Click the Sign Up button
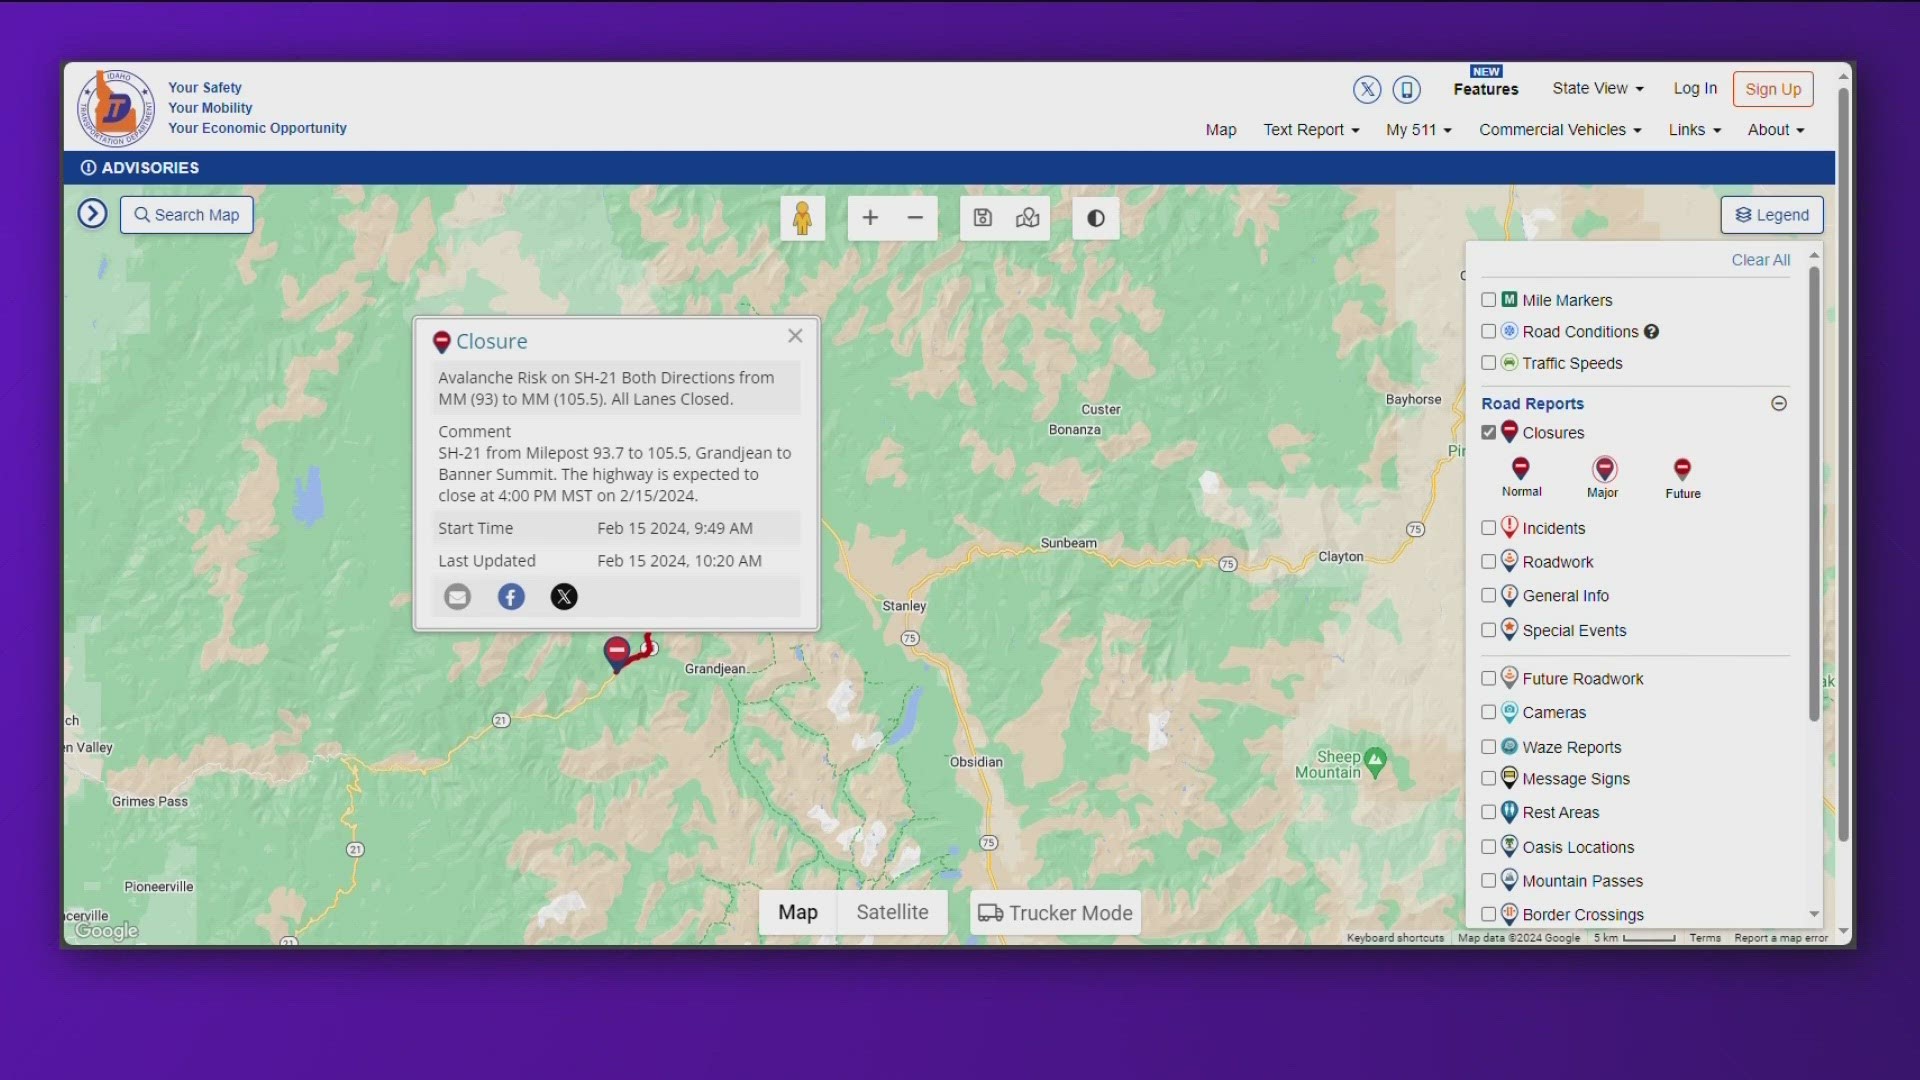Image resolution: width=1920 pixels, height=1080 pixels. tap(1772, 88)
